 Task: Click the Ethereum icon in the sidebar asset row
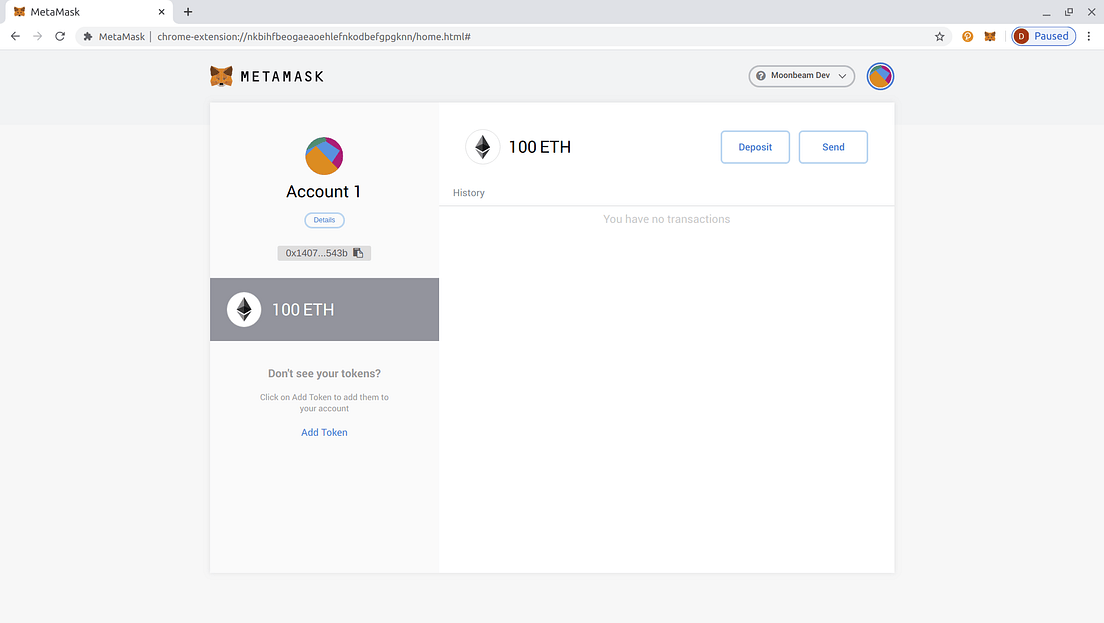(x=244, y=310)
